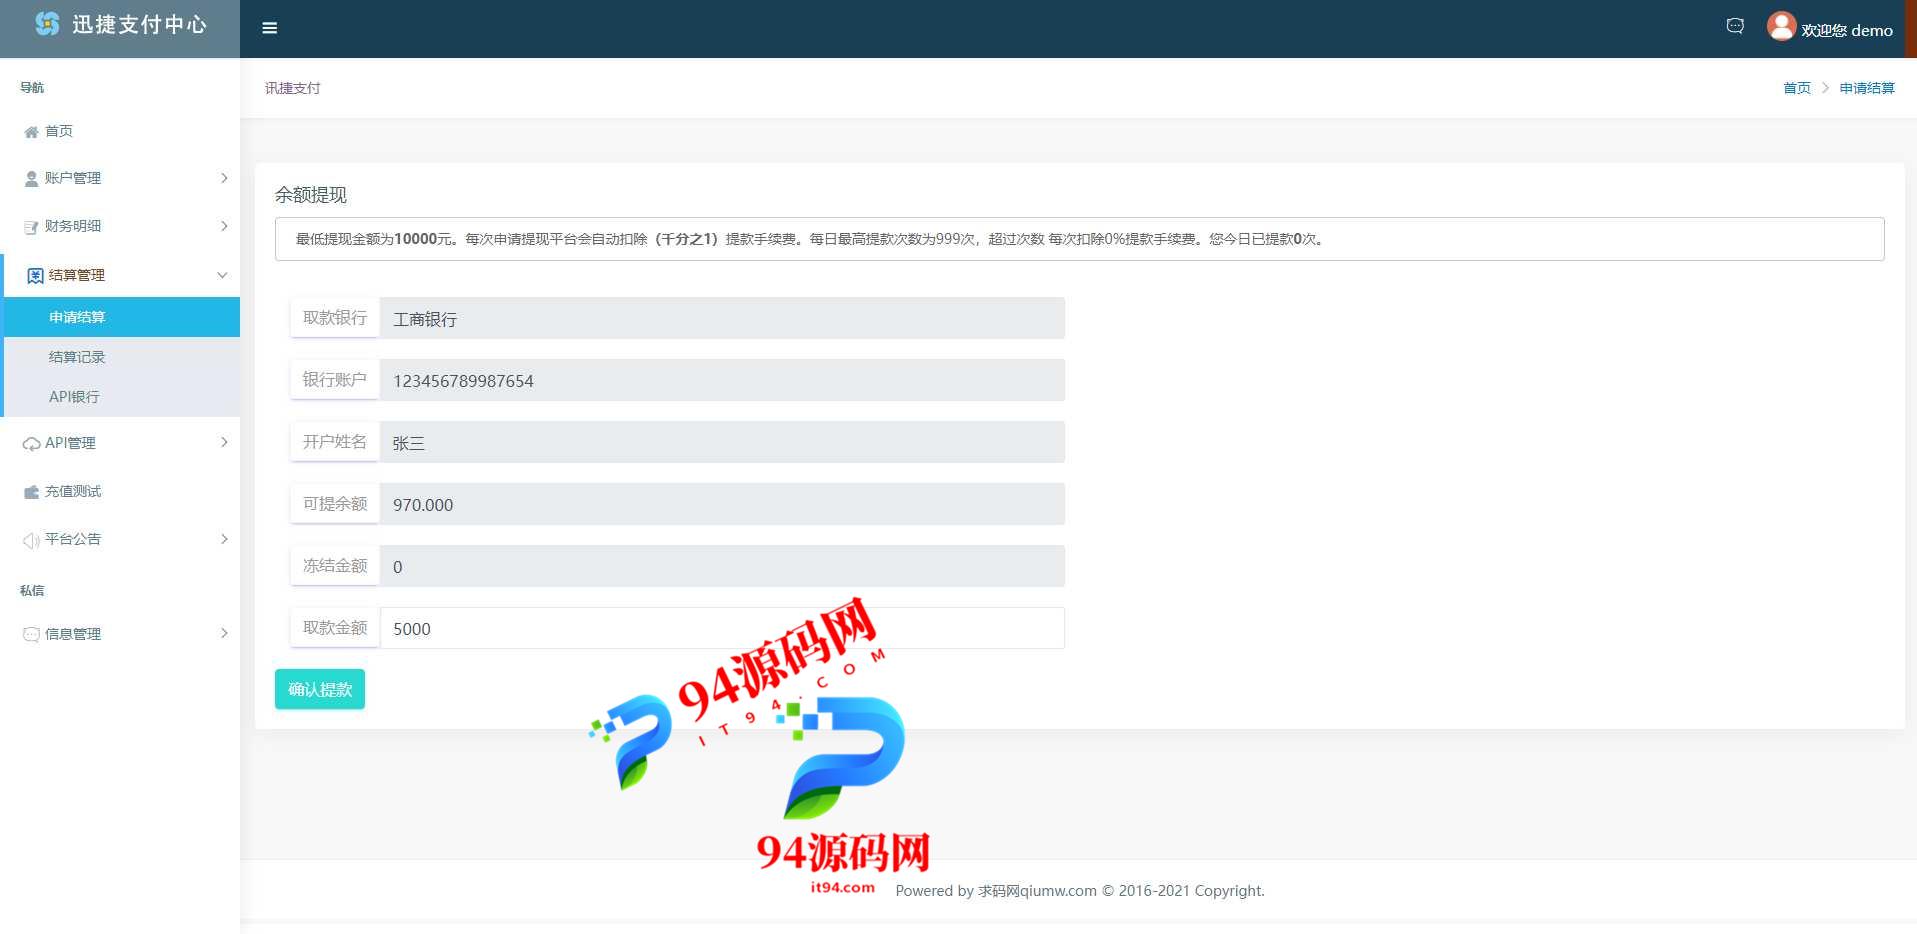Open the message chat icon in header
Screen dimensions: 1917x934
coord(1735,27)
